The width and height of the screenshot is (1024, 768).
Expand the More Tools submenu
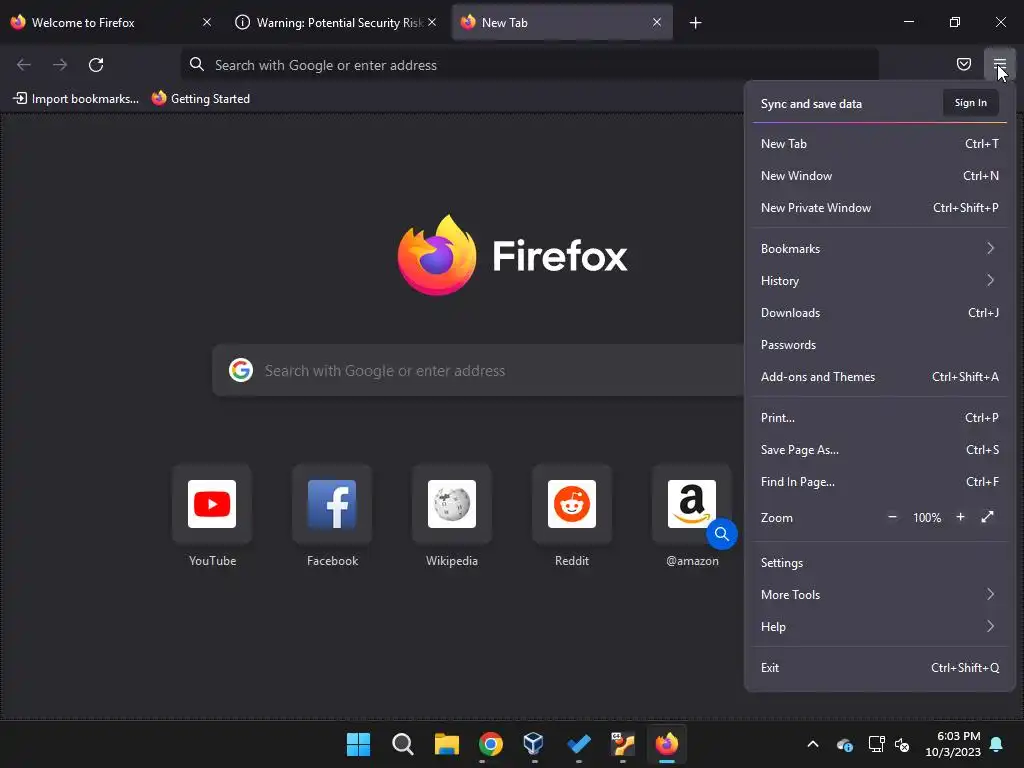[879, 595]
